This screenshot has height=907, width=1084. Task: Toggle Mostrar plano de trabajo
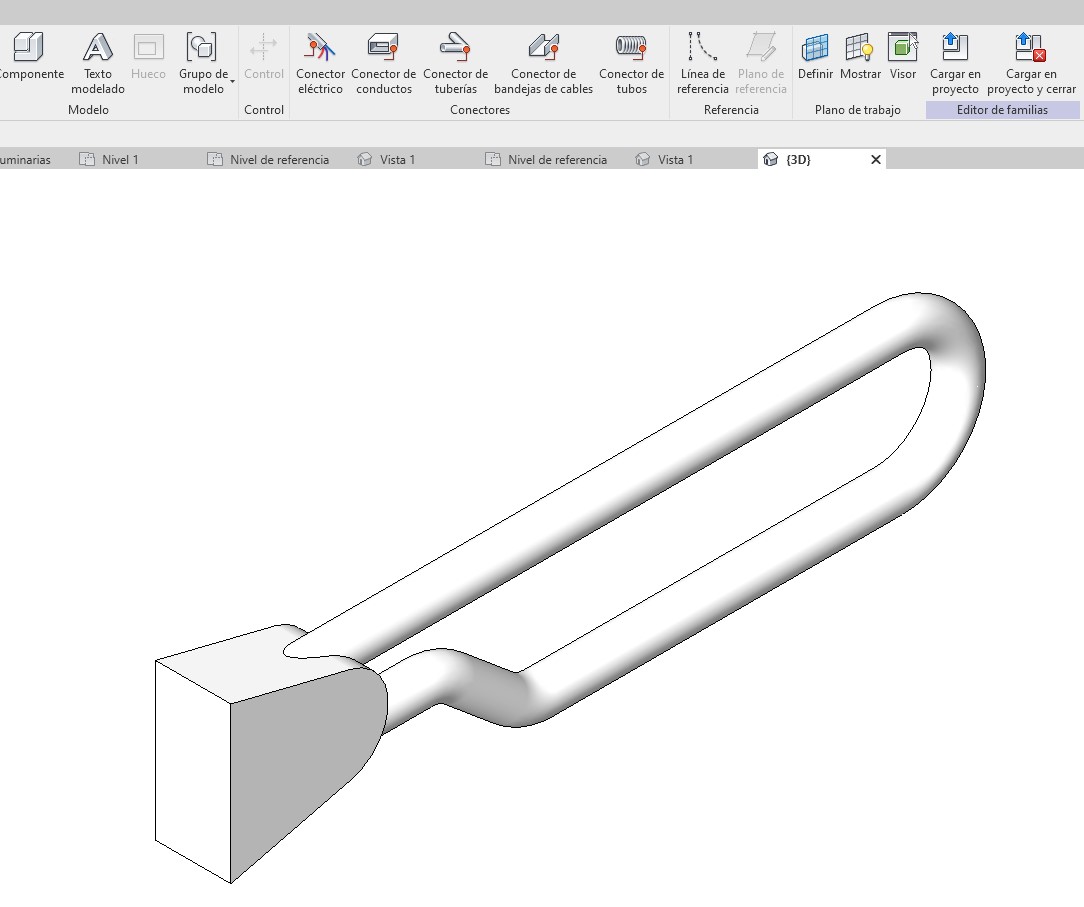pos(860,48)
